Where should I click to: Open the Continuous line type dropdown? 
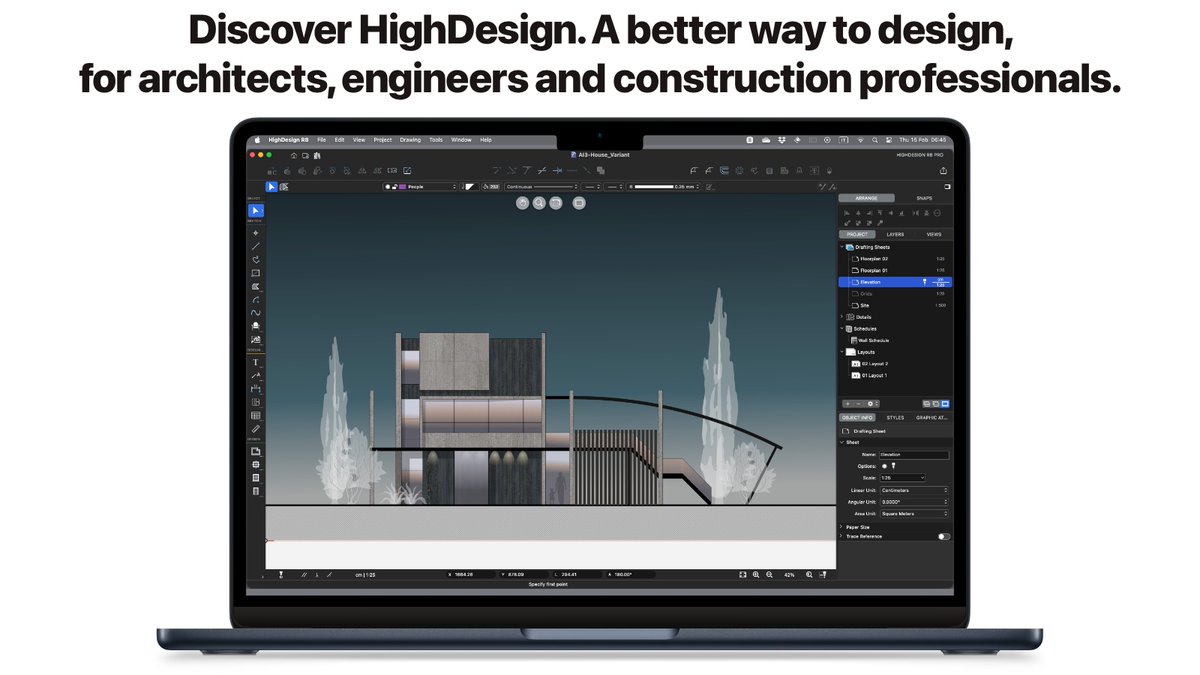coord(543,186)
